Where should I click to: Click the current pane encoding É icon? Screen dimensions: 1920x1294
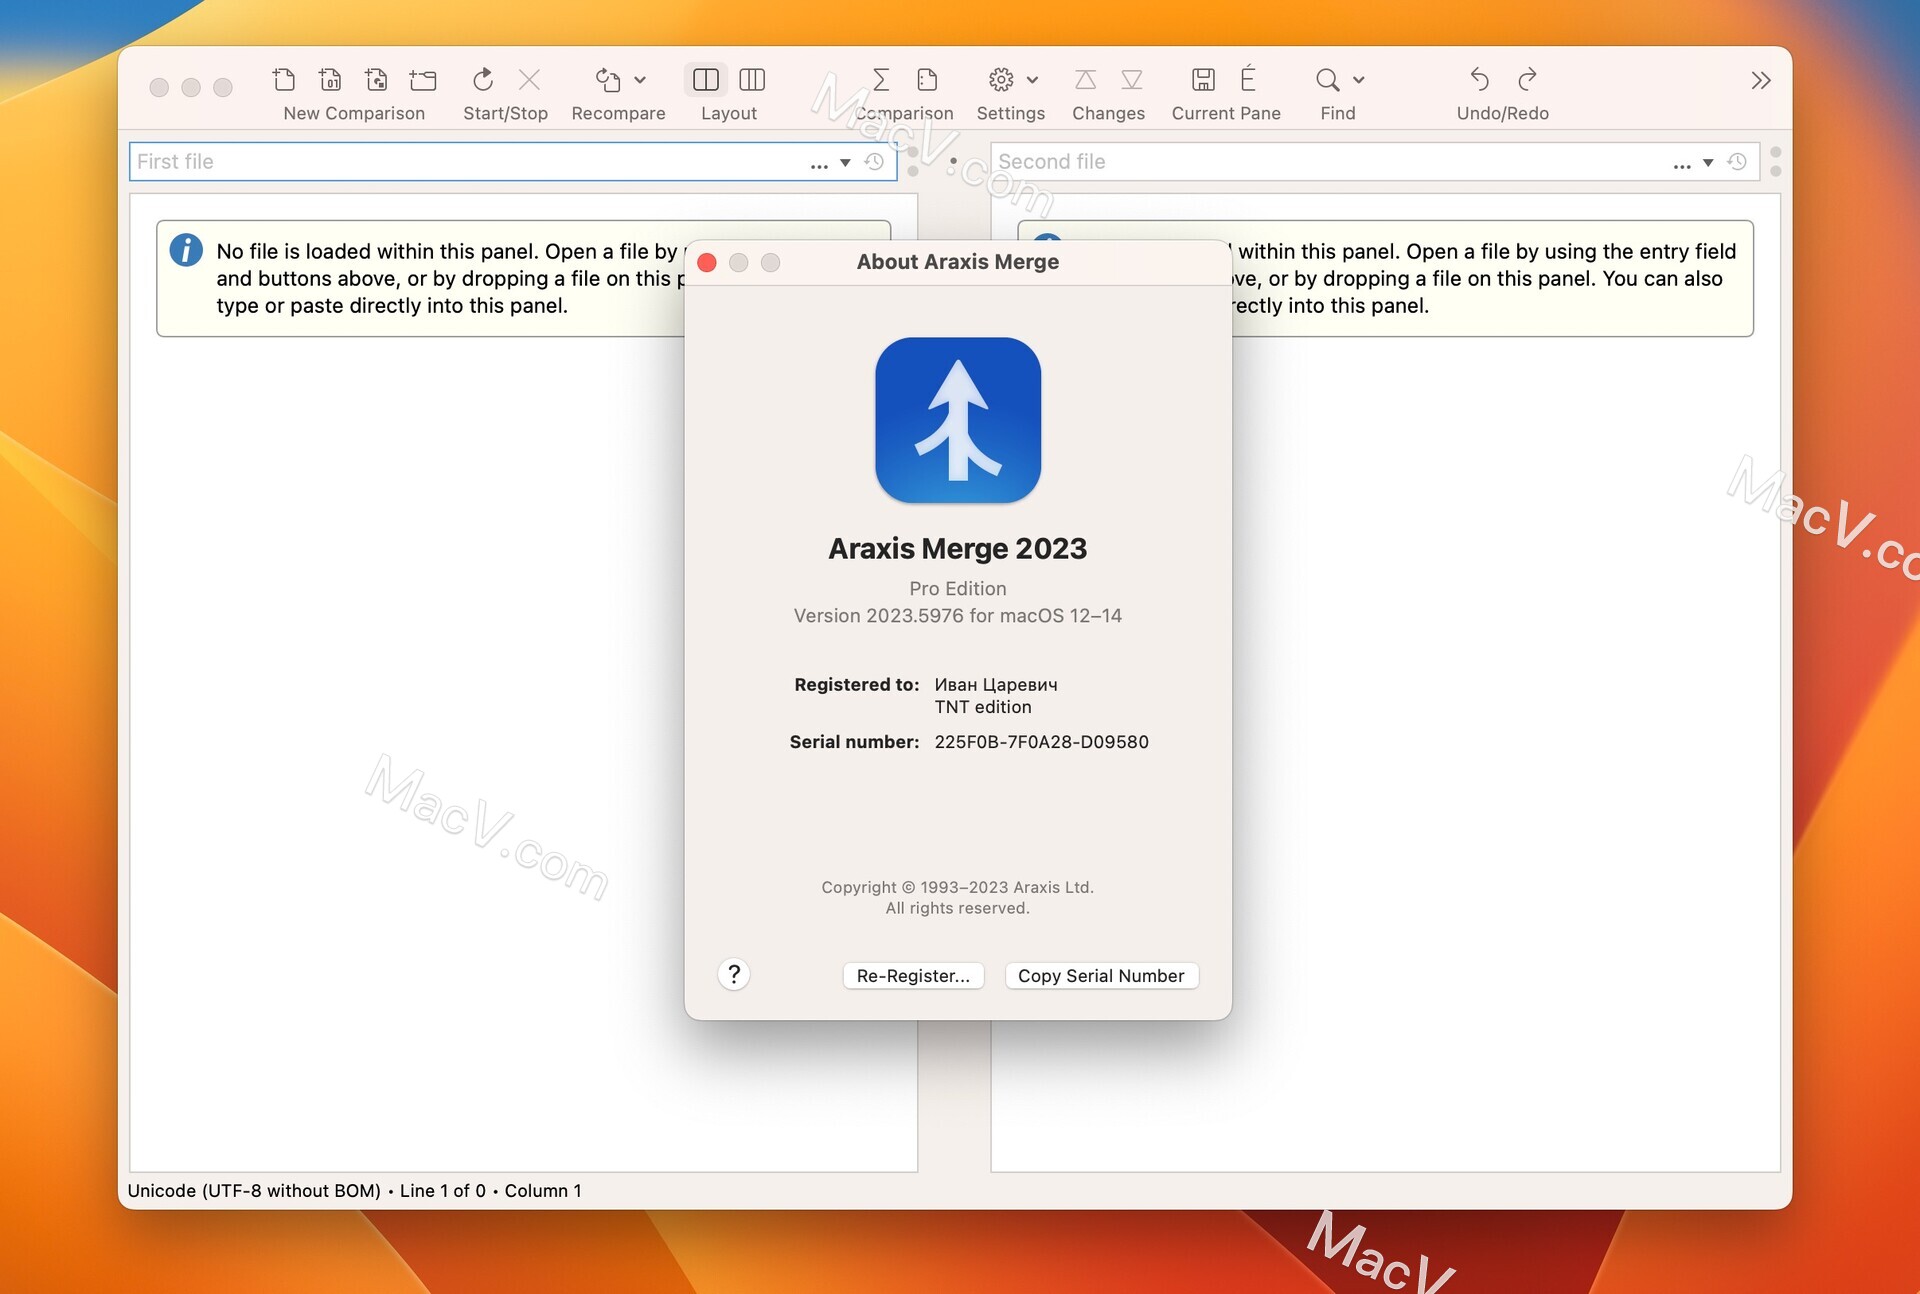[x=1248, y=78]
